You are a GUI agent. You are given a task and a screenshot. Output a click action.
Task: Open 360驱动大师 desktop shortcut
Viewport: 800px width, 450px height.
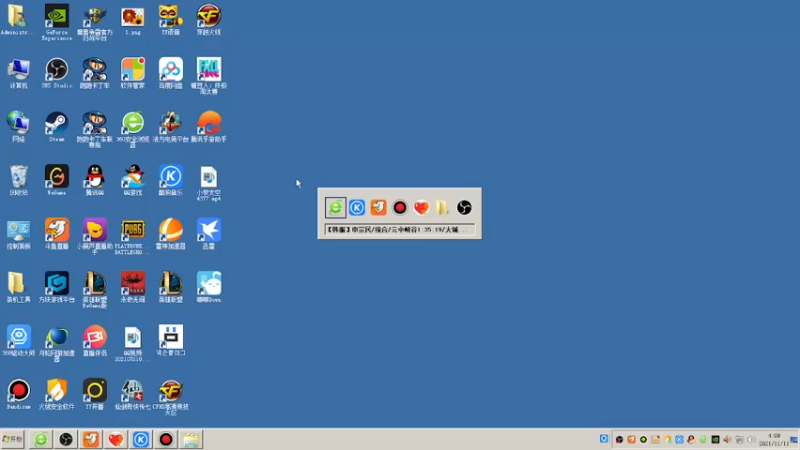coord(18,339)
